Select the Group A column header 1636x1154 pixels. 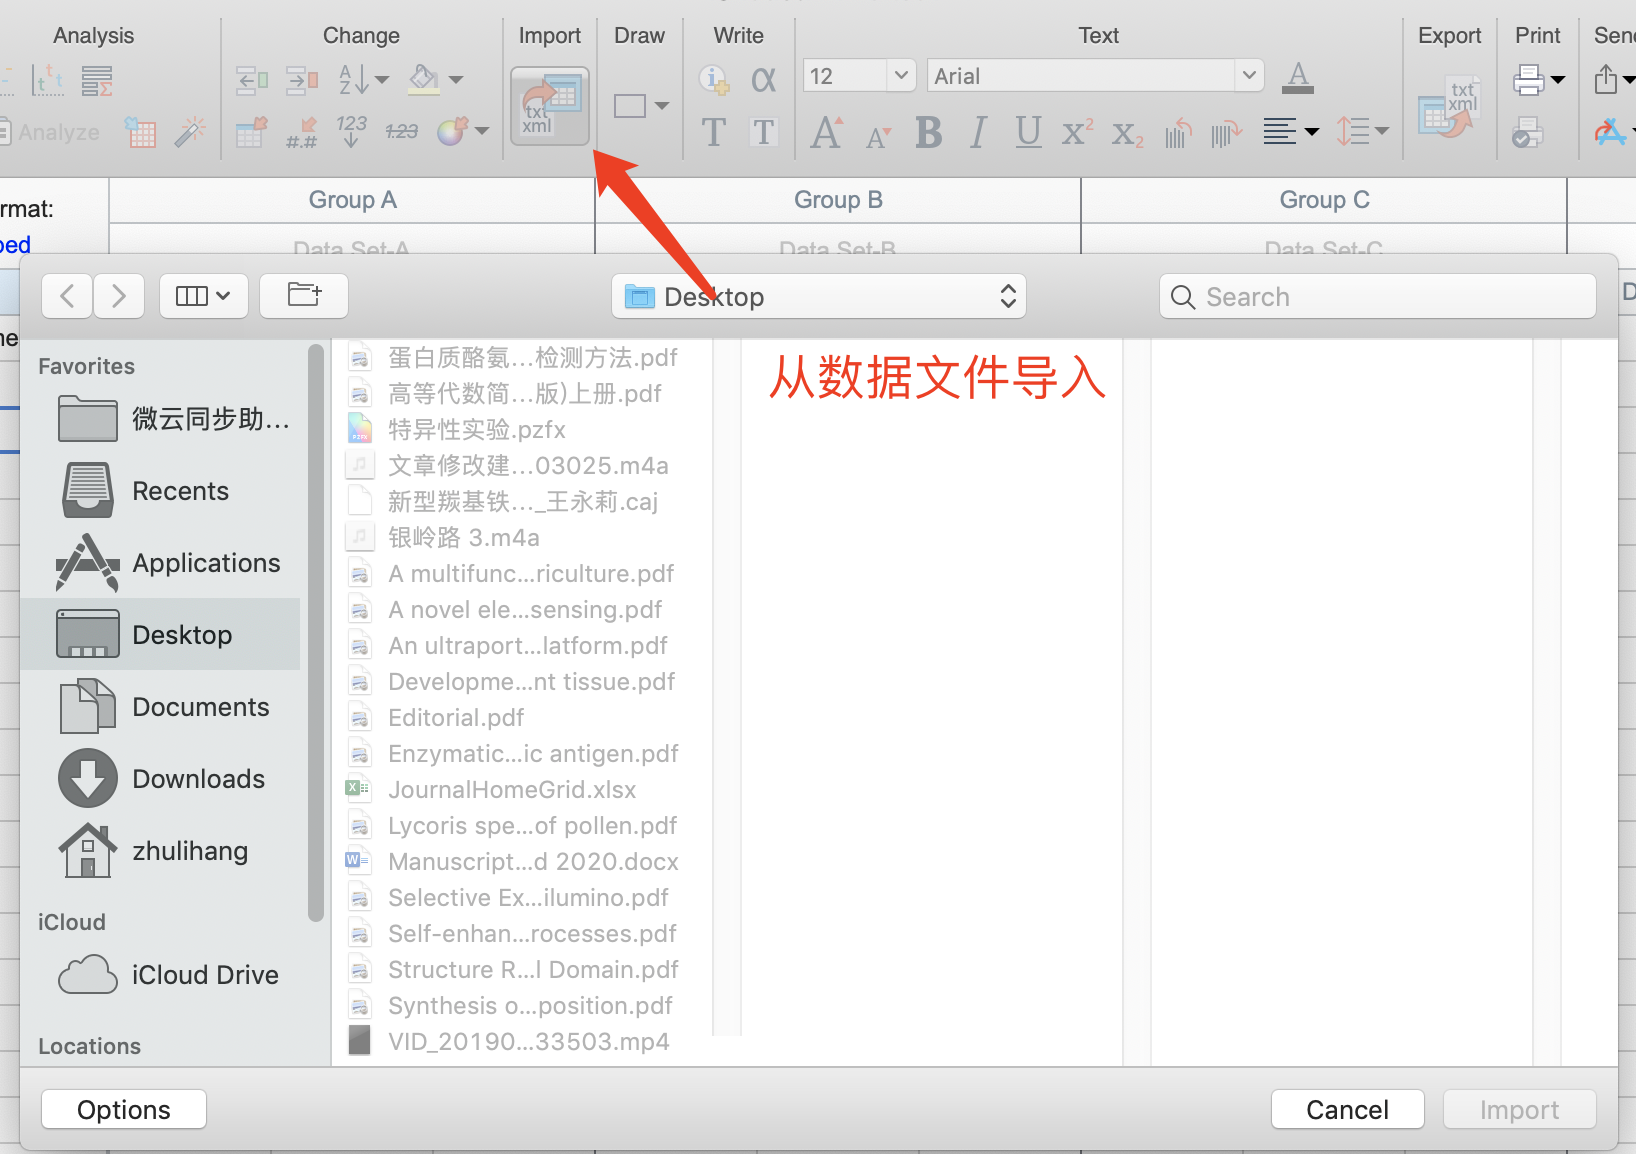click(x=352, y=199)
